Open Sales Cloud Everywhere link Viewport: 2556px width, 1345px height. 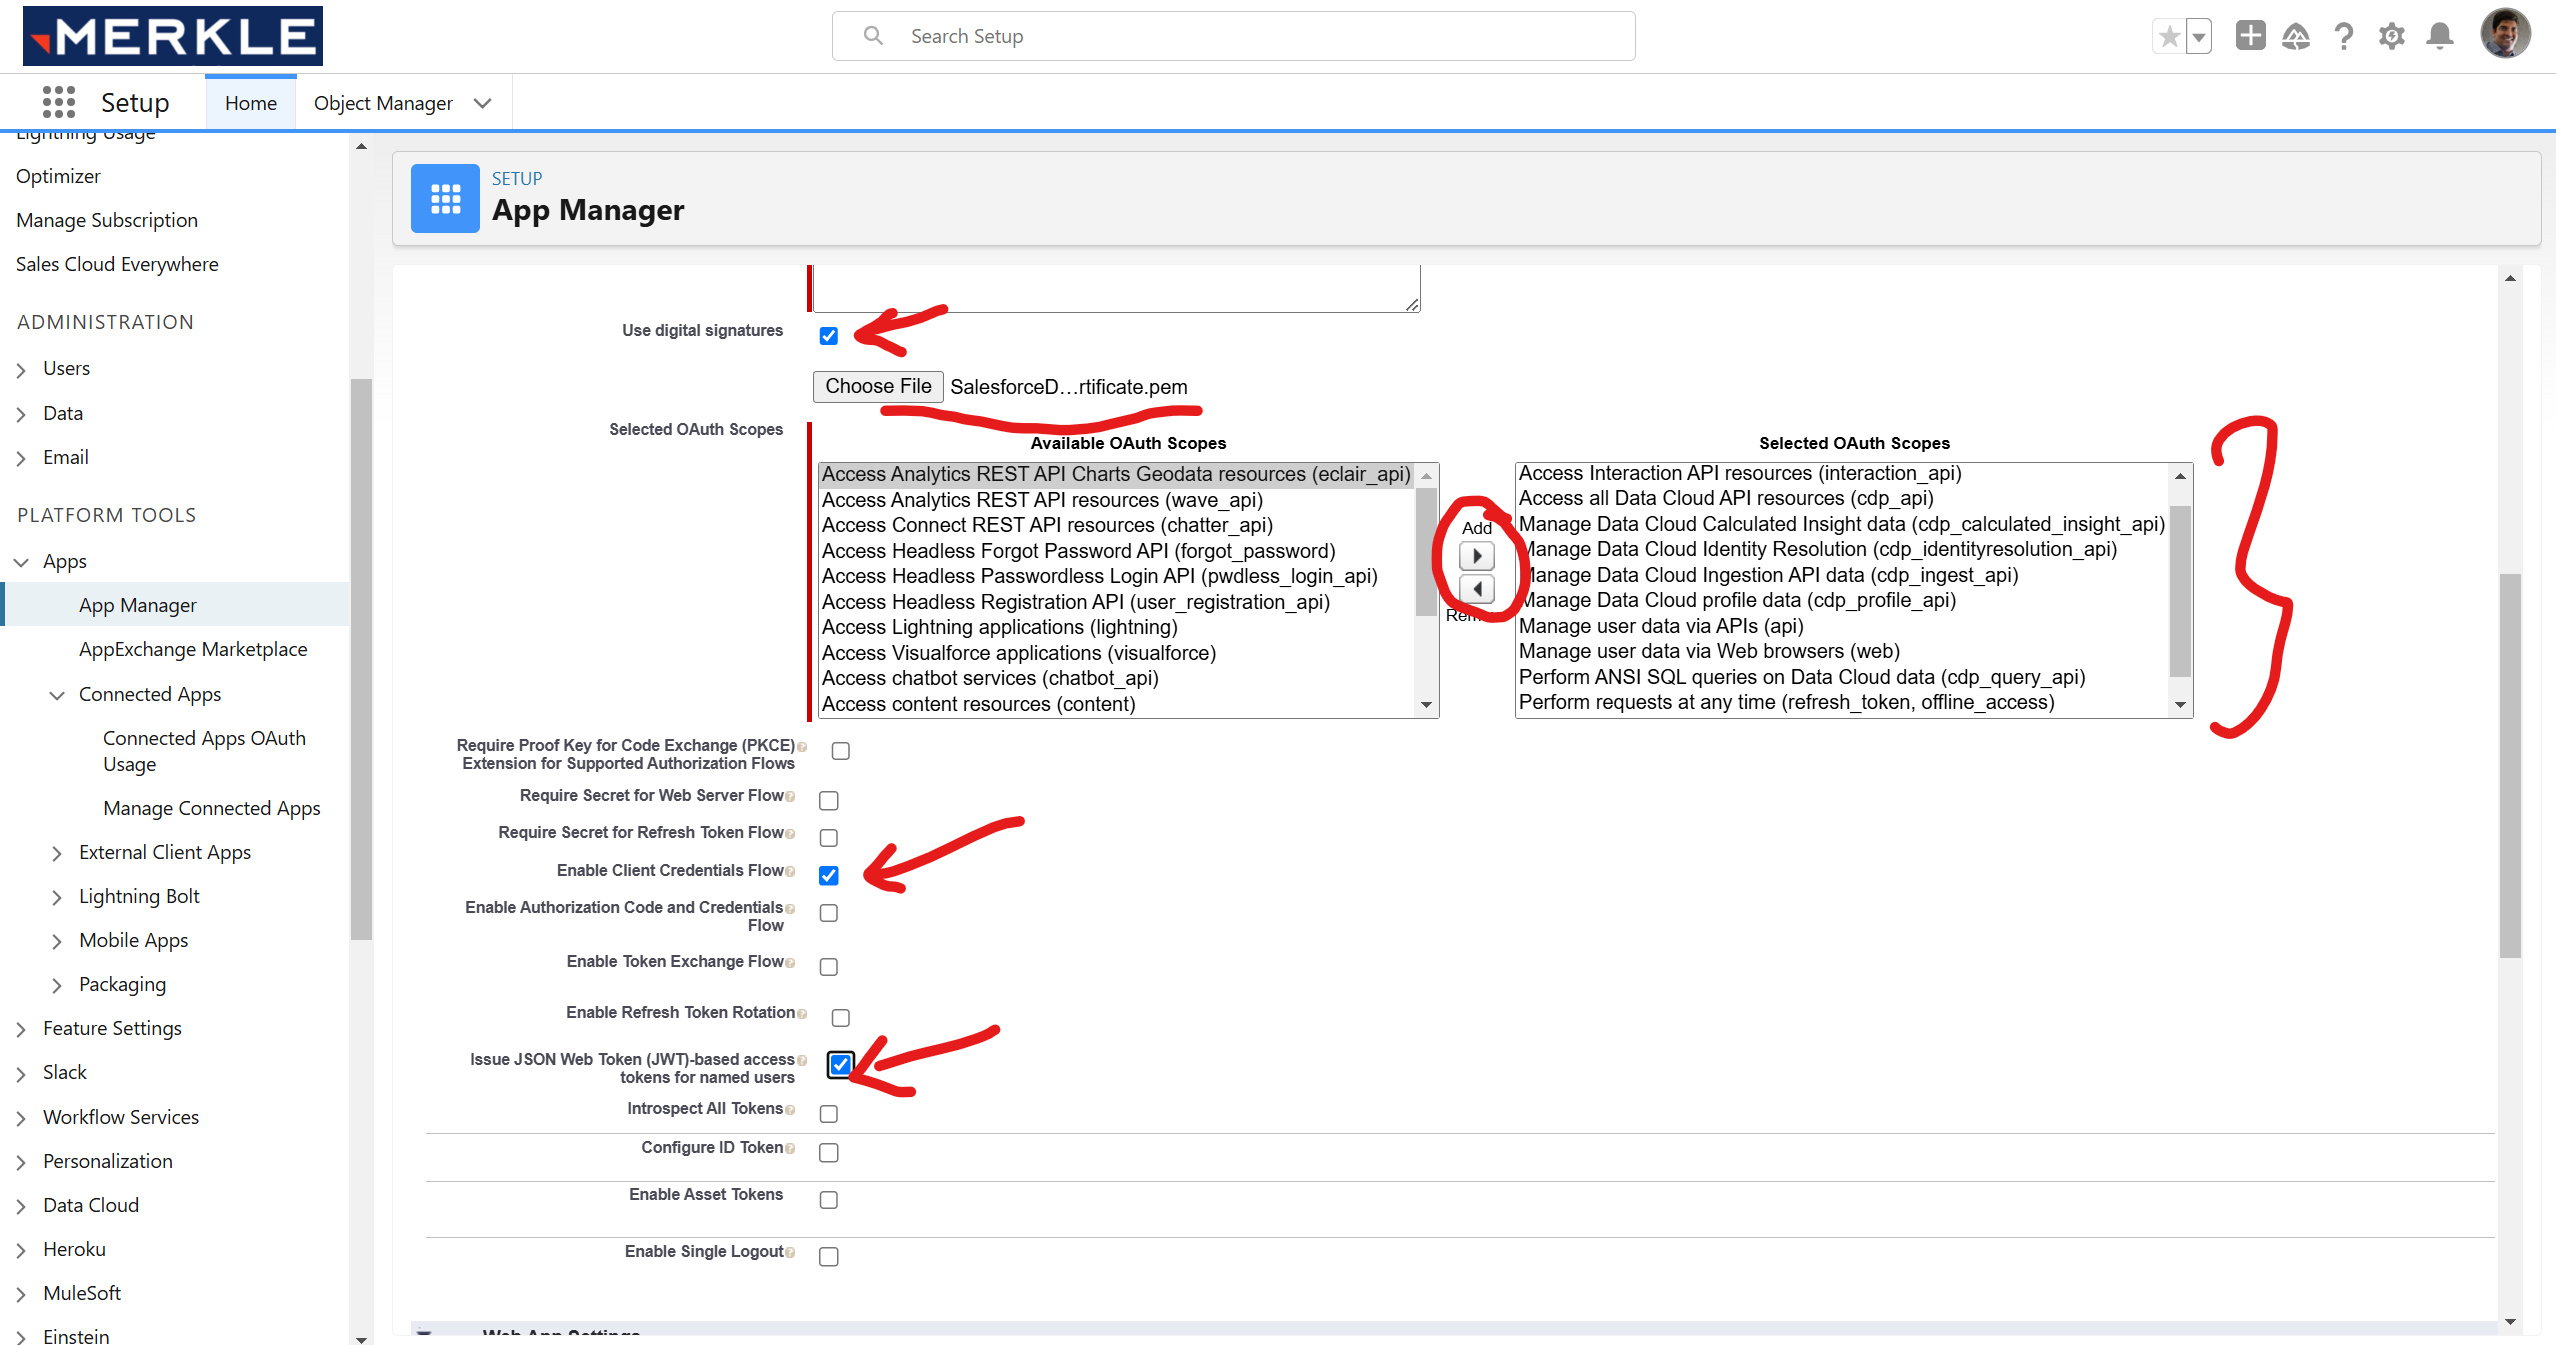(x=117, y=264)
